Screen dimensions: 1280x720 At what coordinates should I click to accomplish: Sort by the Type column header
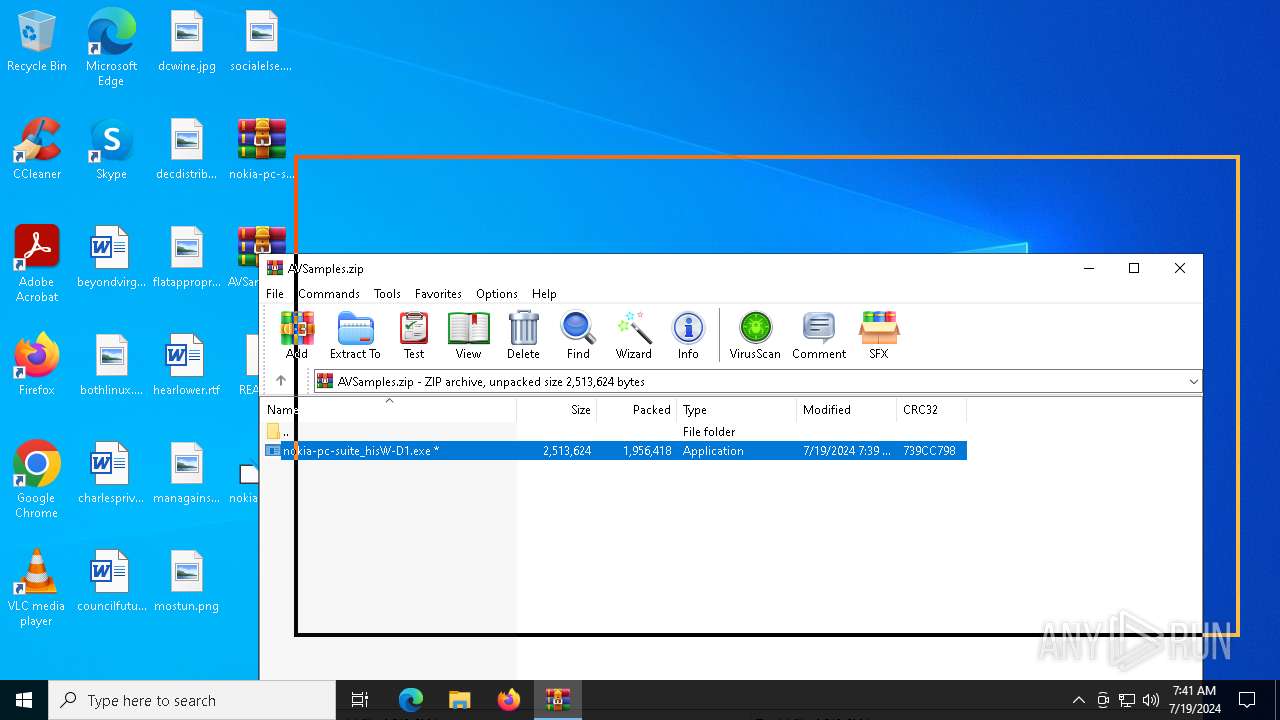737,410
